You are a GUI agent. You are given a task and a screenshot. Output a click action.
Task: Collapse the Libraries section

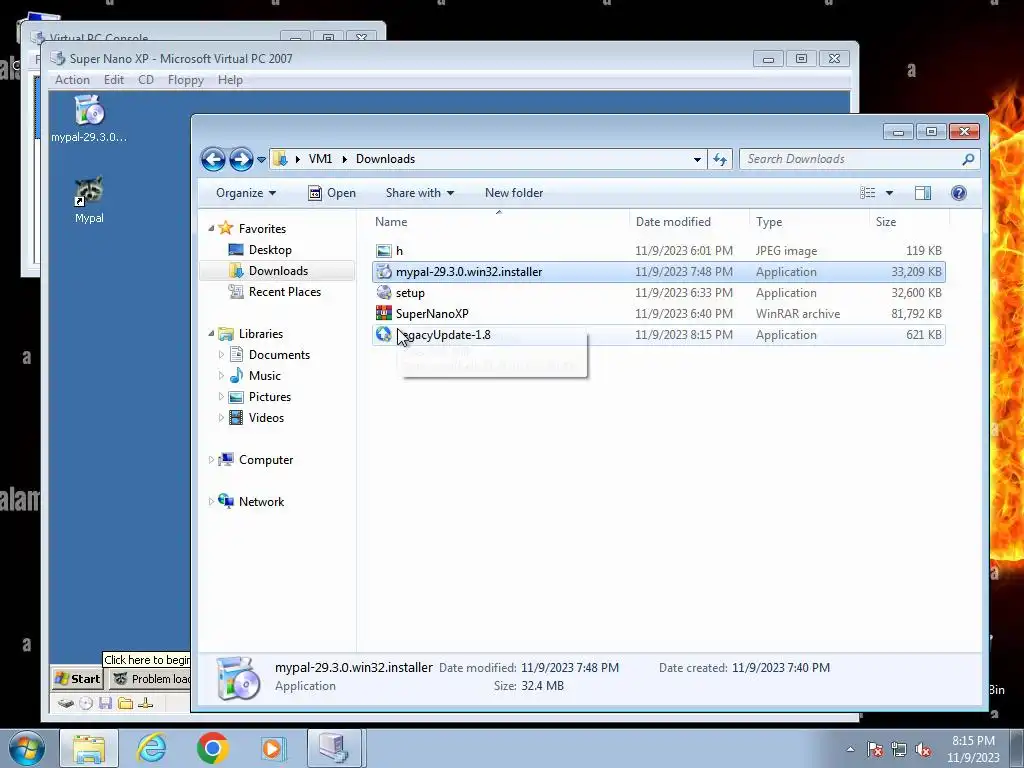click(211, 334)
